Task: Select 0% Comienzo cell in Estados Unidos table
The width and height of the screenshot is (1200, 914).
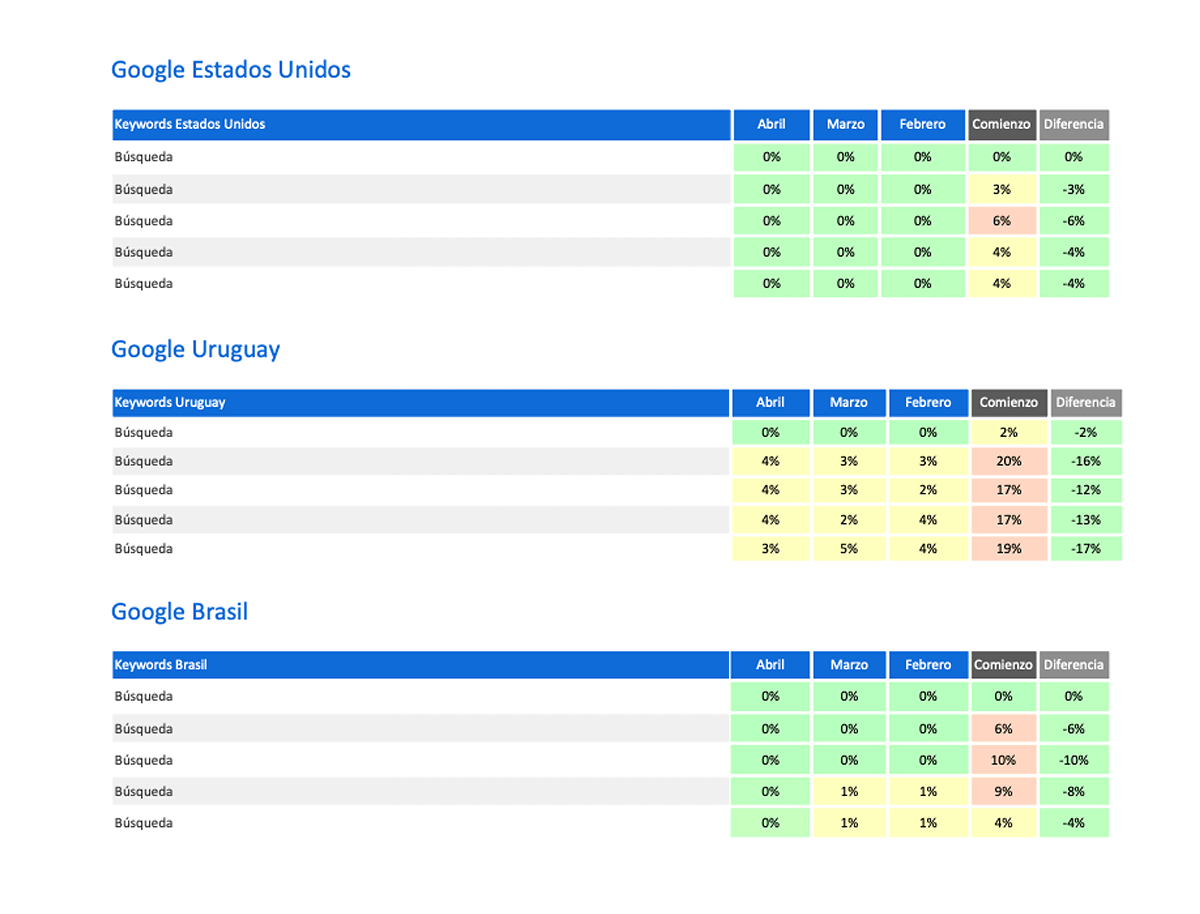Action: (x=1002, y=157)
